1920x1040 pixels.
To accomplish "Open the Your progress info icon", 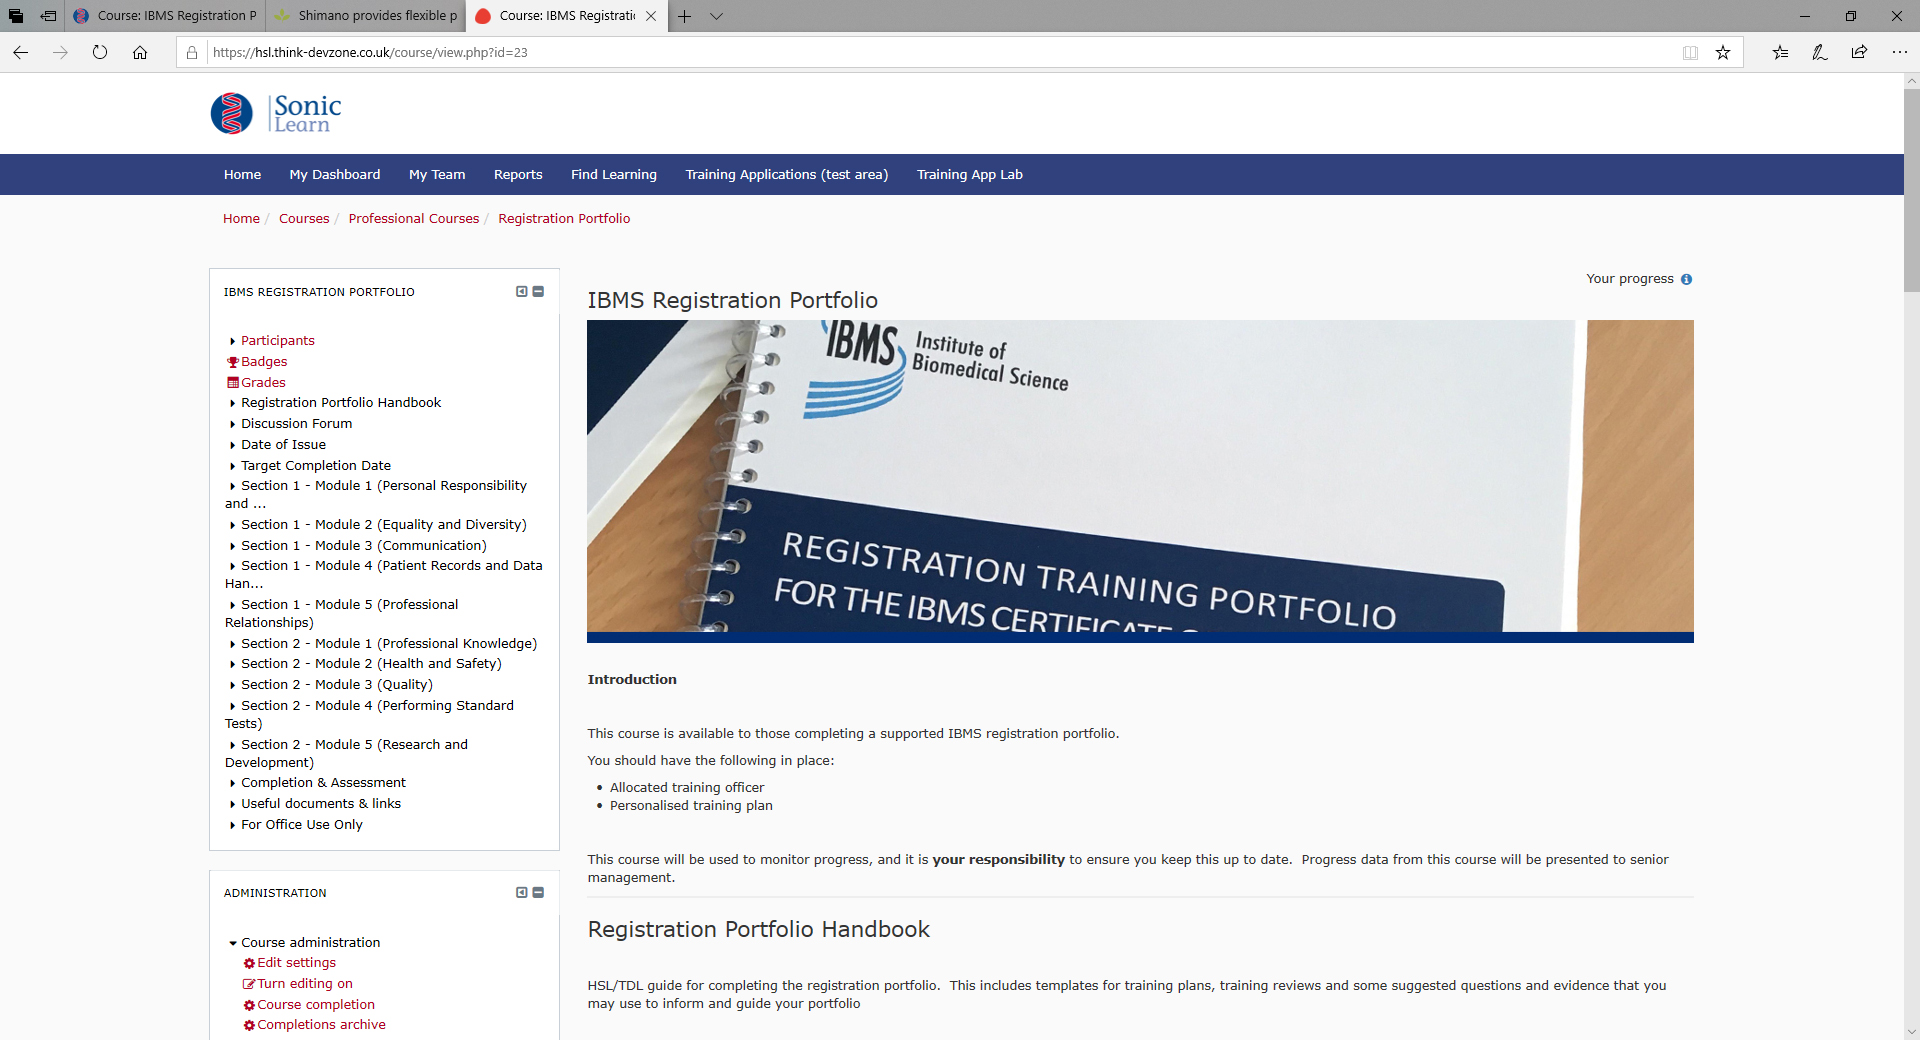I will [1686, 279].
